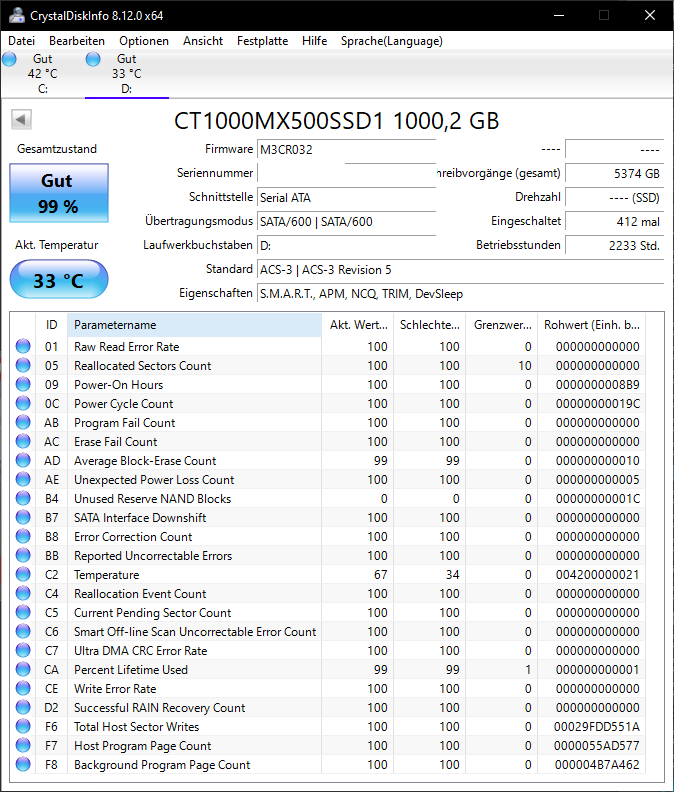Click the Übertragungsmodus field SATA/600
The width and height of the screenshot is (674, 792).
coord(347,221)
